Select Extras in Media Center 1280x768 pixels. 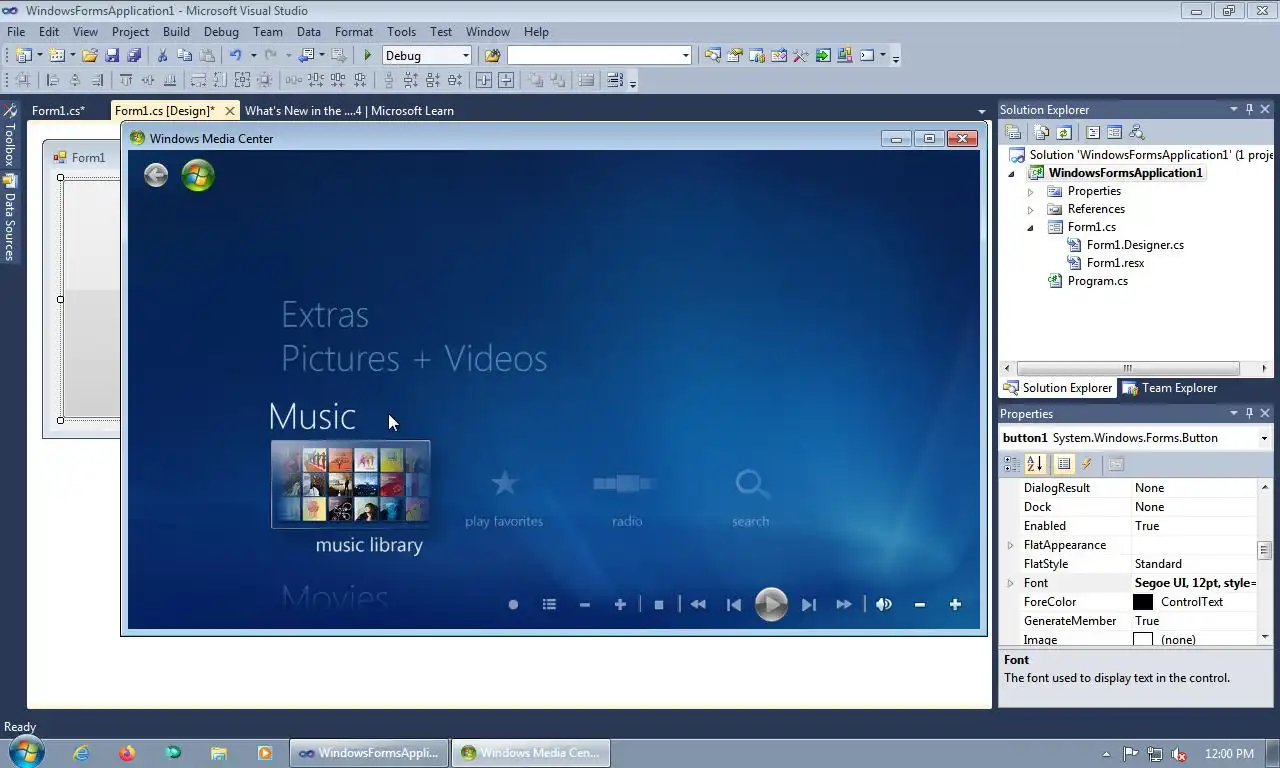tap(325, 315)
